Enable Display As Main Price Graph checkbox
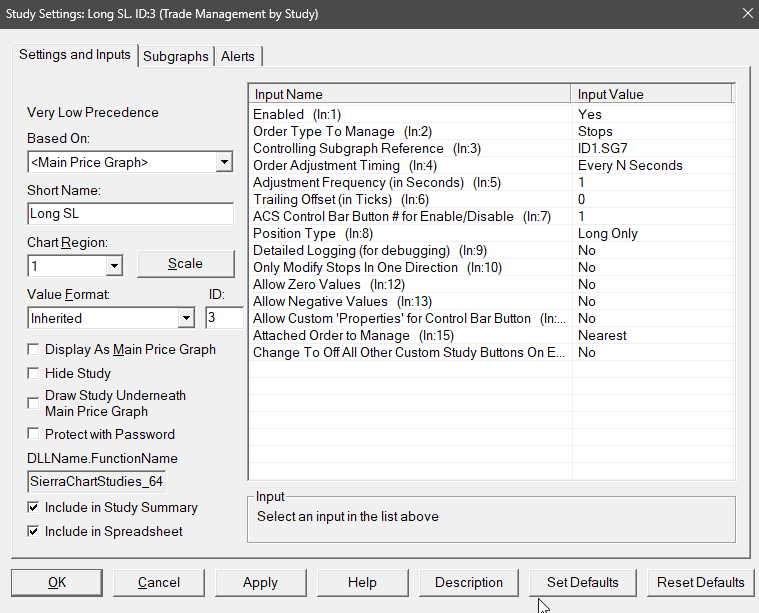The height and width of the screenshot is (613, 759). coord(35,350)
